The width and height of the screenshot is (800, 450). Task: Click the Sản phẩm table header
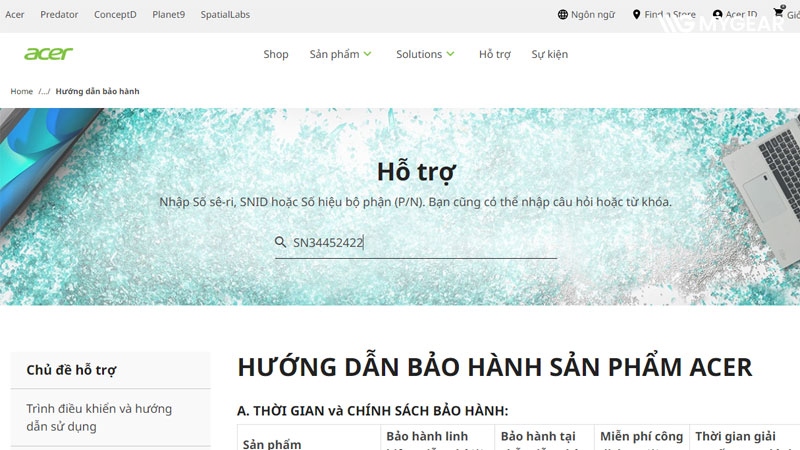point(272,444)
